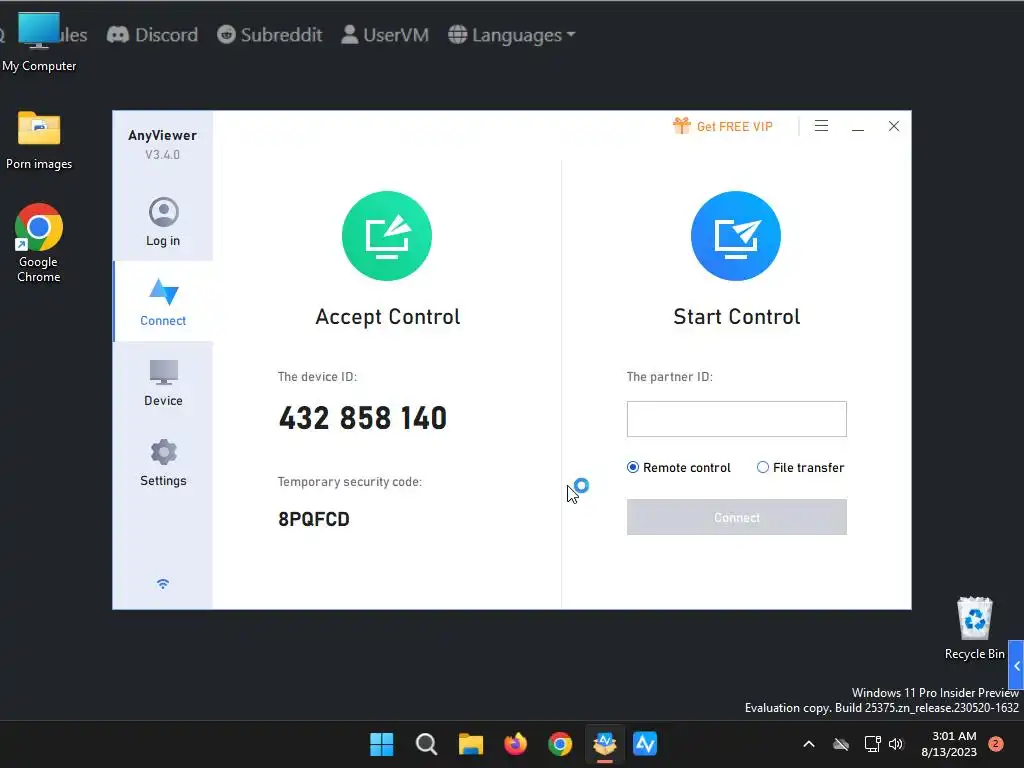Close the AnyViewer window
Image resolution: width=1024 pixels, height=768 pixels.
coord(894,126)
